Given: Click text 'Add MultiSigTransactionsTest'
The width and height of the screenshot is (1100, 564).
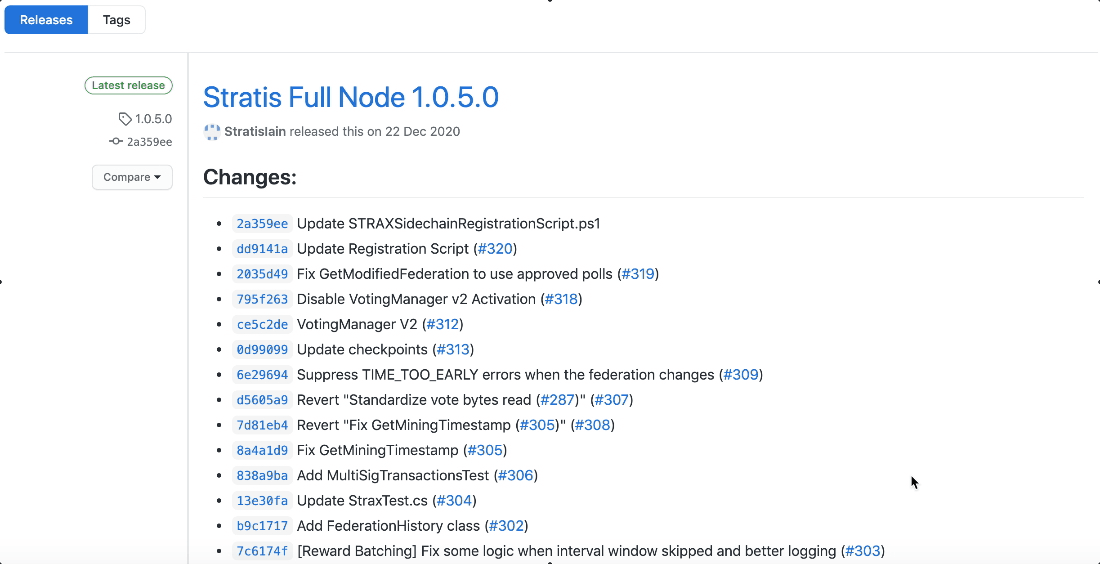Looking at the screenshot, I should (393, 476).
